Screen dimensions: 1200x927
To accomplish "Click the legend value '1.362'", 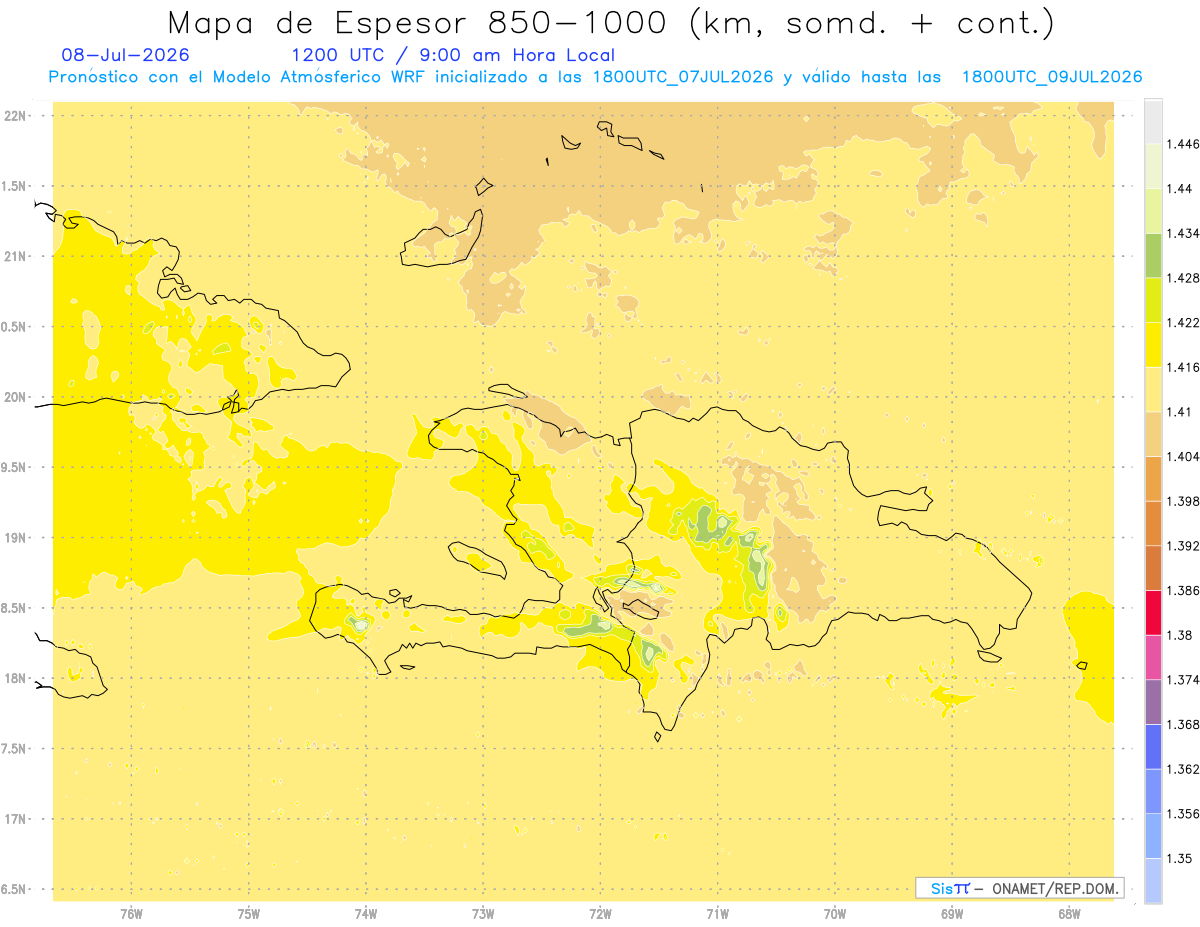I will pyautogui.click(x=1182, y=769).
